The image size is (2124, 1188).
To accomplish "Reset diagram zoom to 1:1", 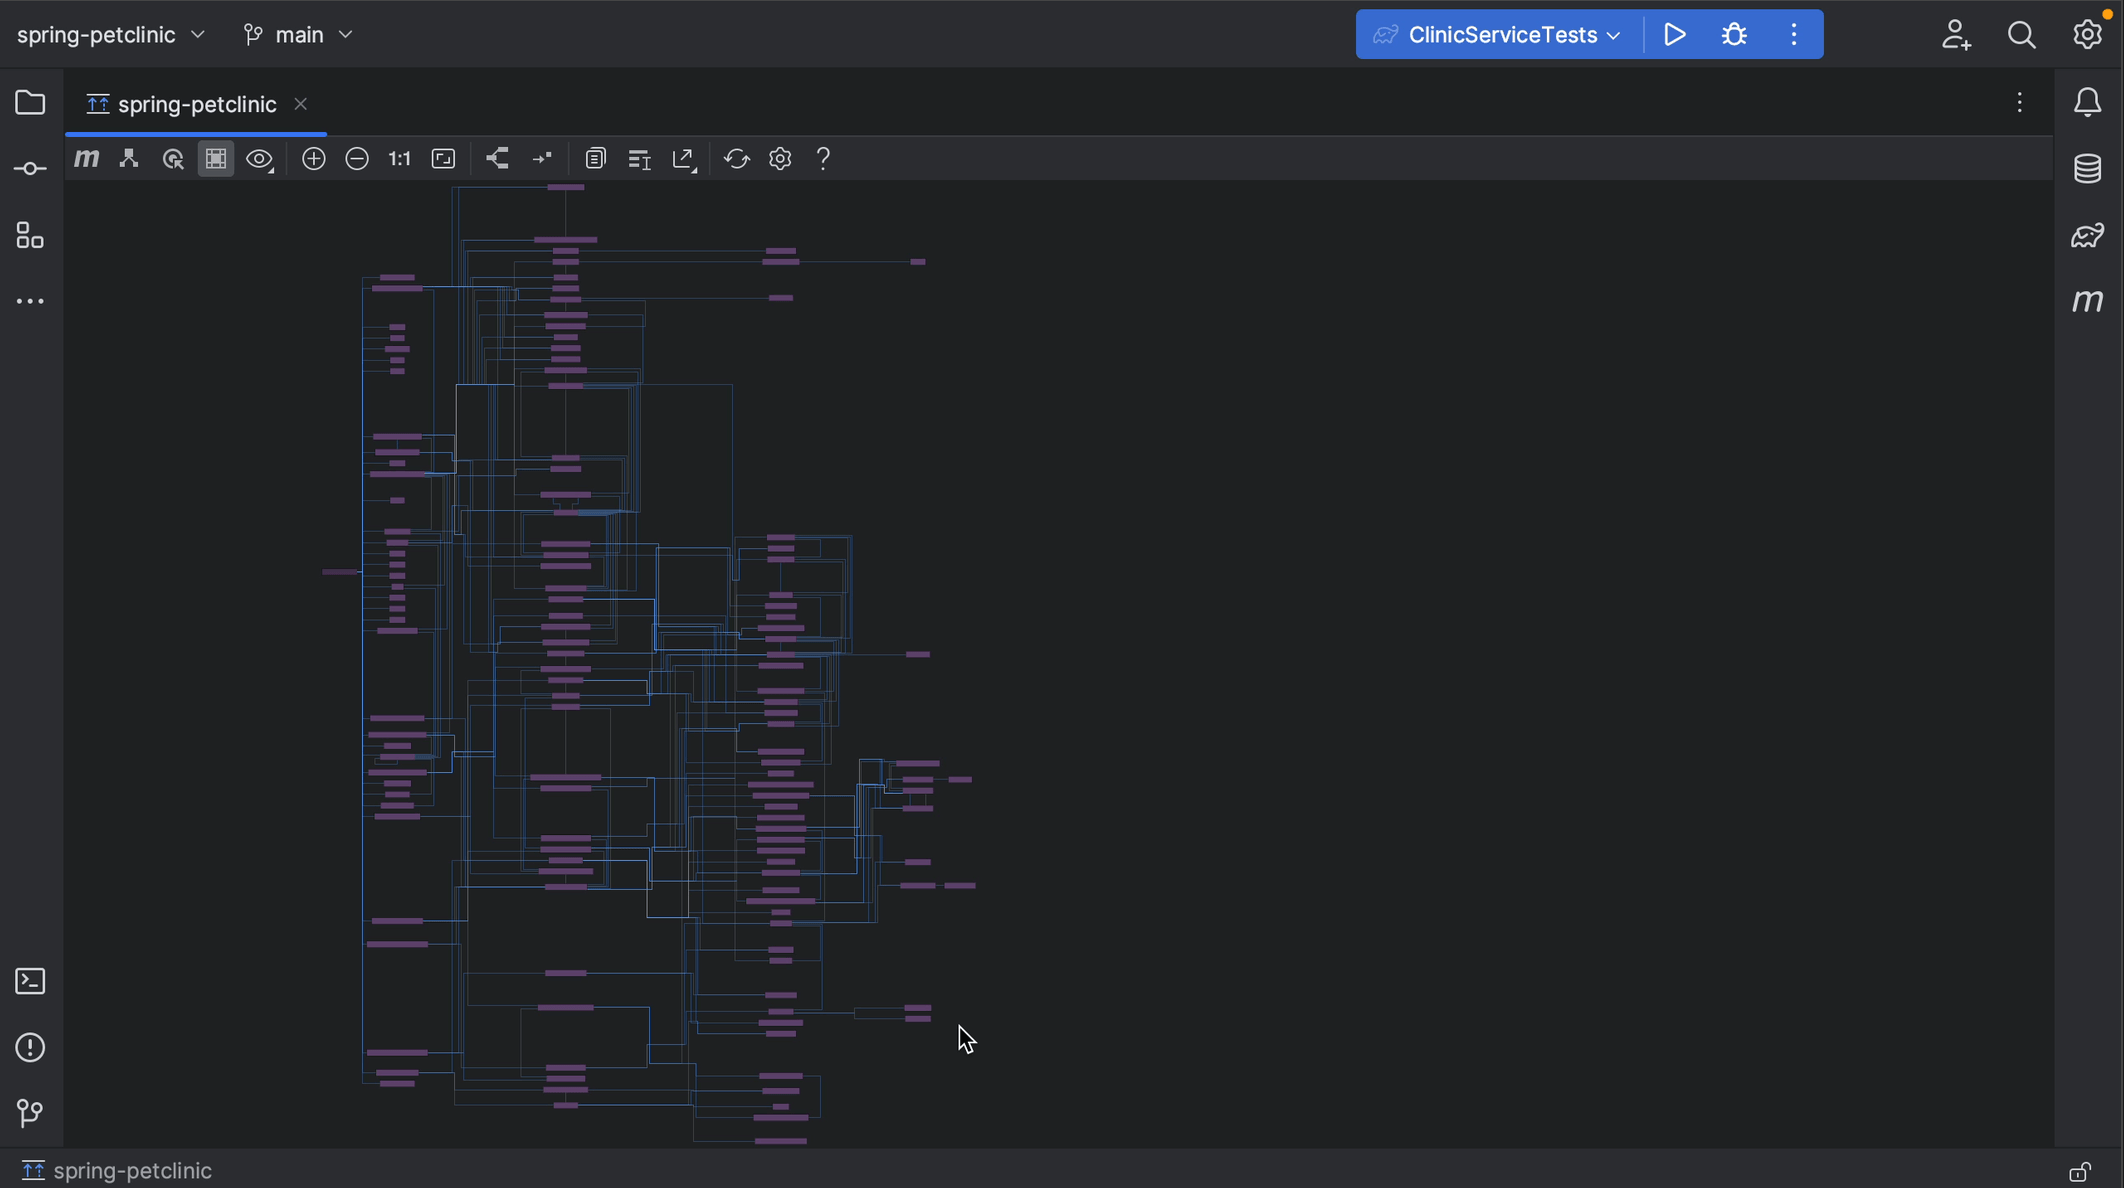I will coord(399,158).
